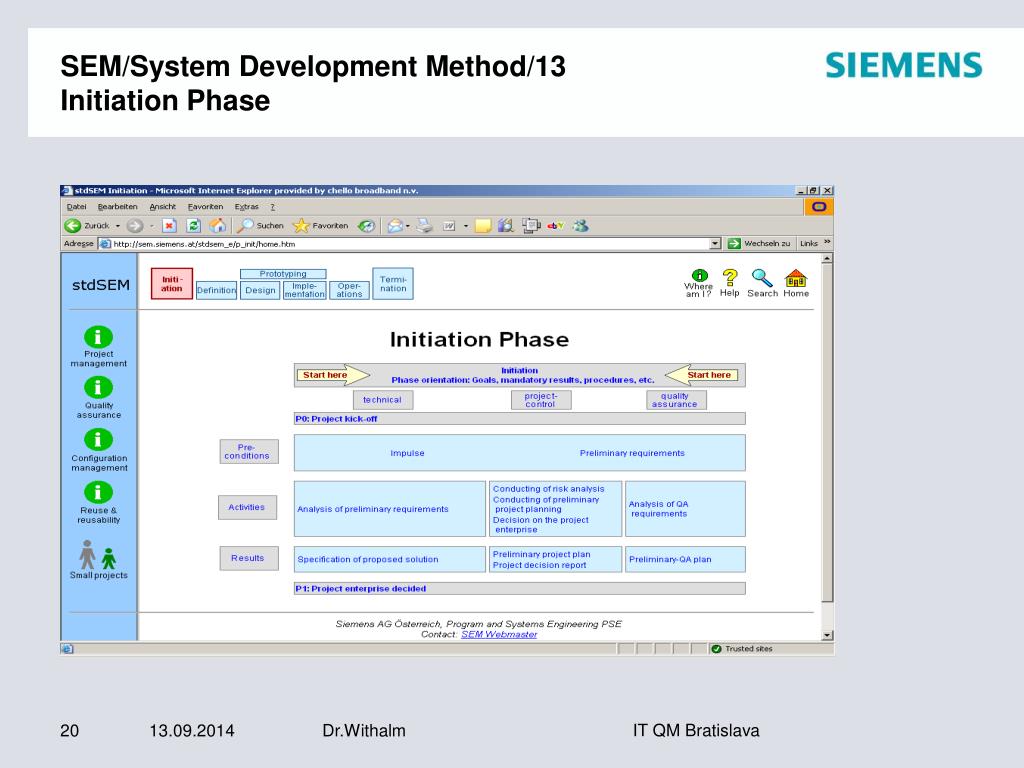Open Quality assurance info icon

pos(98,388)
